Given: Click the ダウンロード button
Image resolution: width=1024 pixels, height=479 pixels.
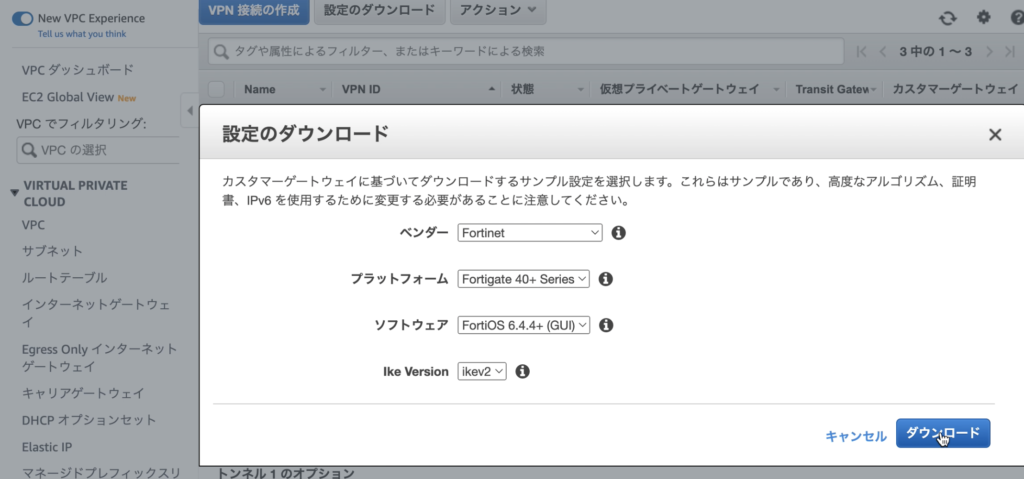Looking at the screenshot, I should (x=943, y=433).
